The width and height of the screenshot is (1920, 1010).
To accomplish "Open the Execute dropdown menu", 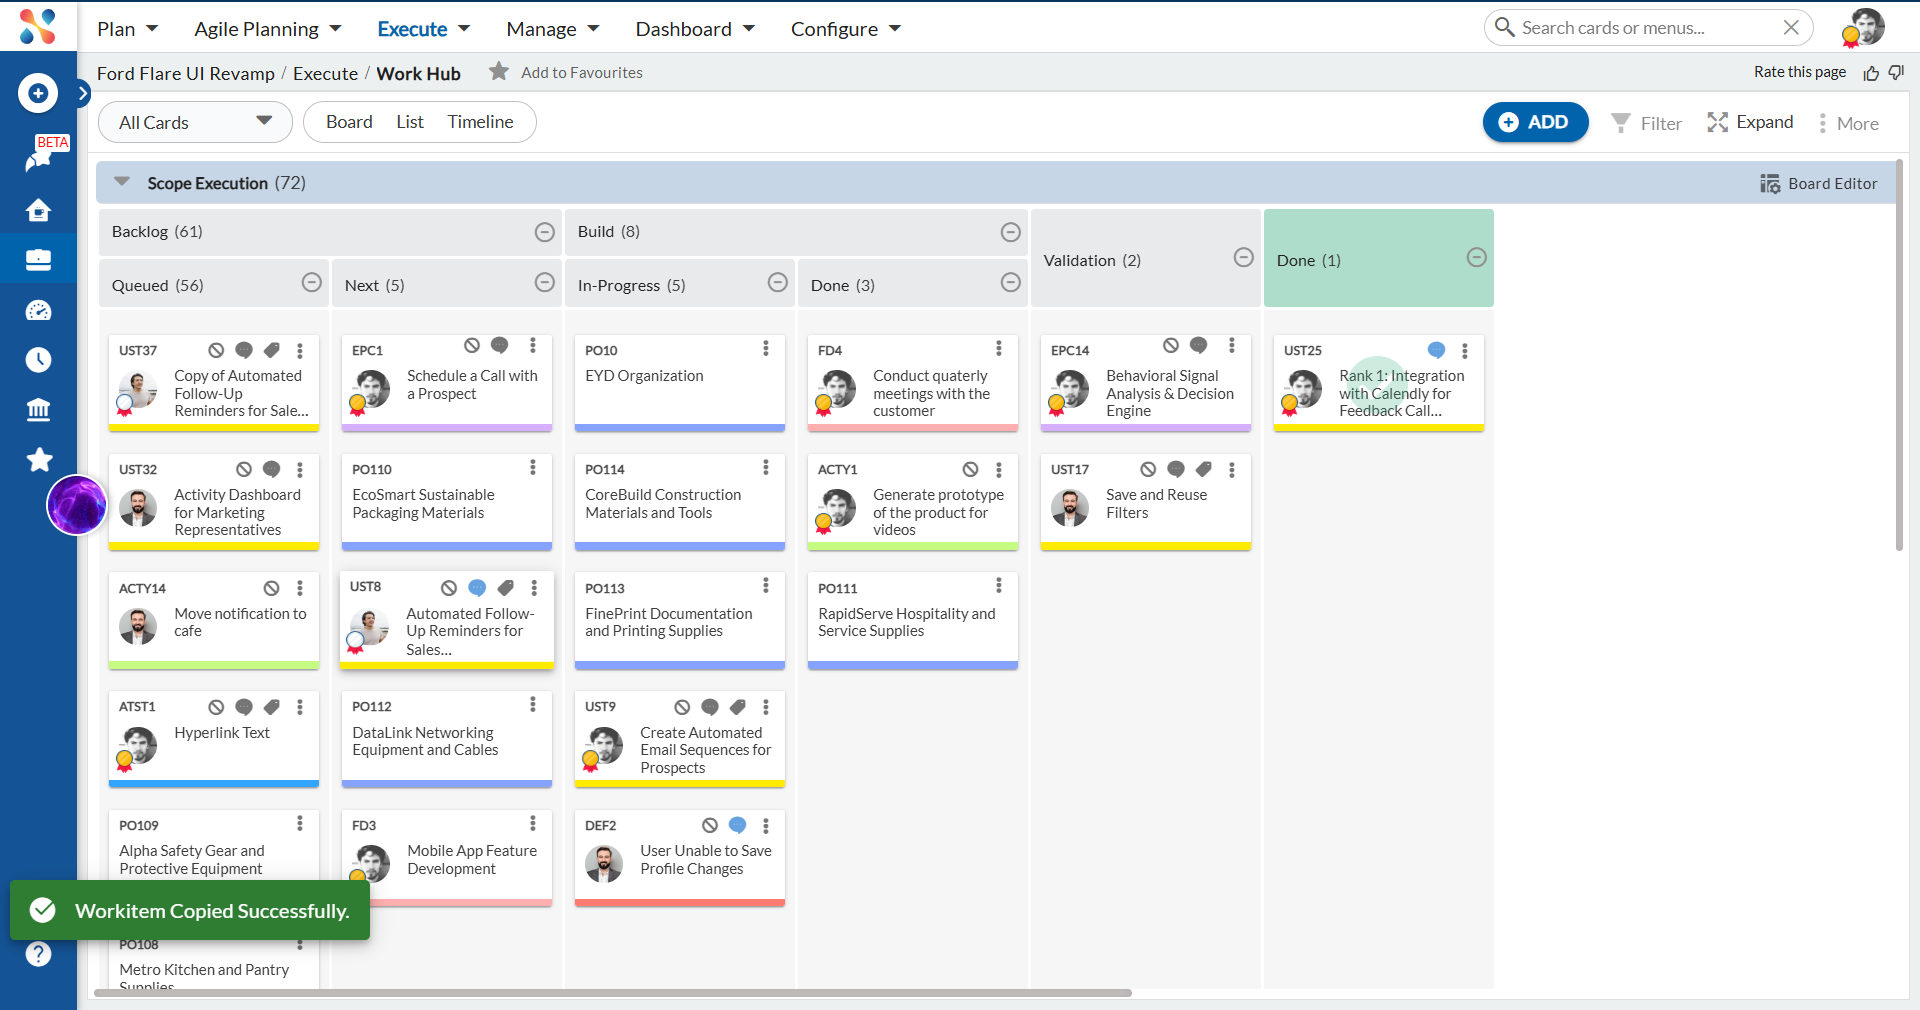I will 423,29.
